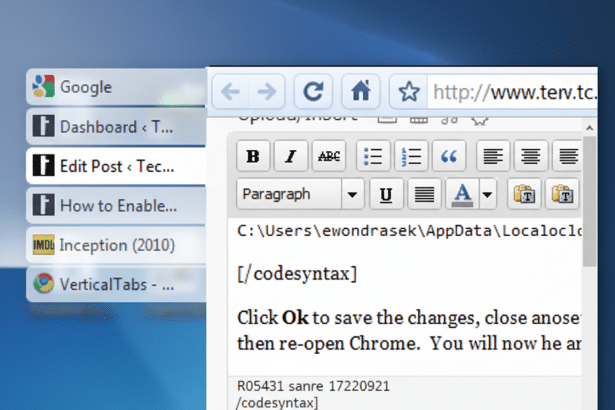Align text right
The image size is (615, 410).
(x=567, y=156)
